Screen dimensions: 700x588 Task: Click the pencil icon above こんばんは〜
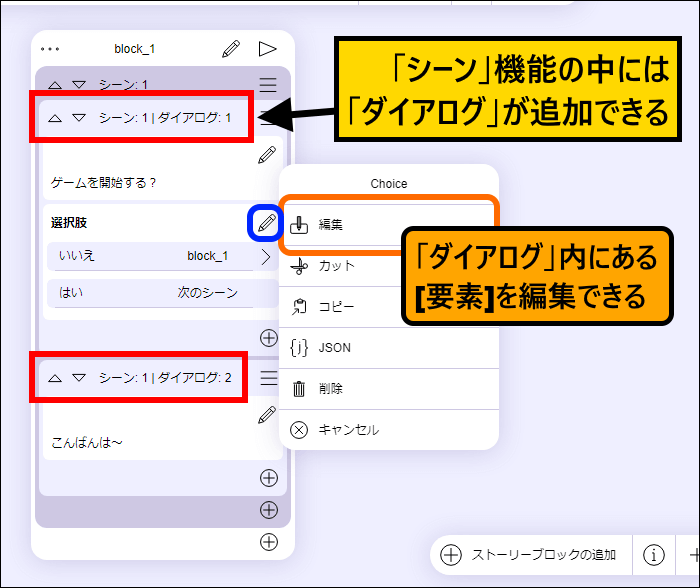point(266,414)
